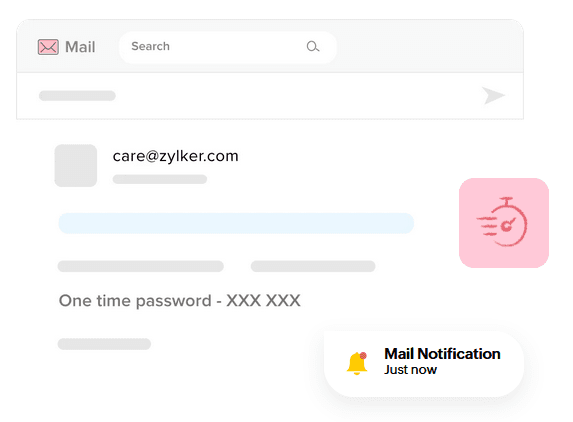
Task: Click the gray send arrow icon
Action: (493, 95)
